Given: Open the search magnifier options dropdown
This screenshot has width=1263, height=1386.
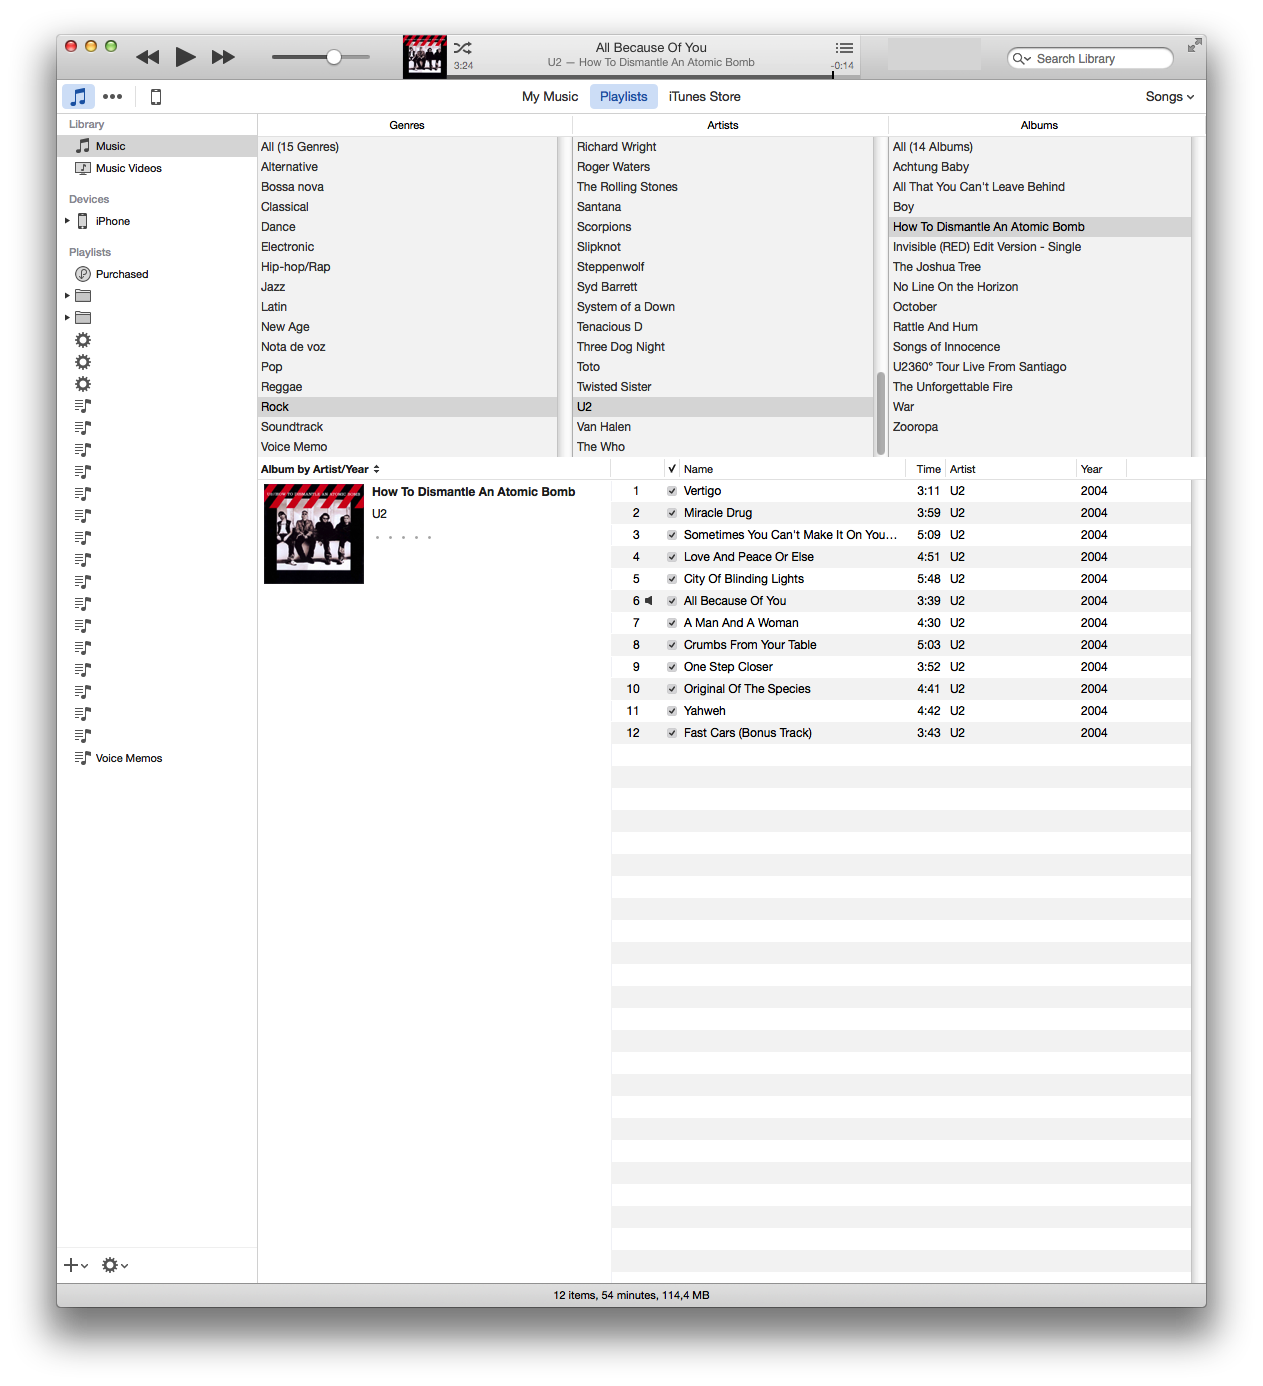Looking at the screenshot, I should click(1021, 59).
